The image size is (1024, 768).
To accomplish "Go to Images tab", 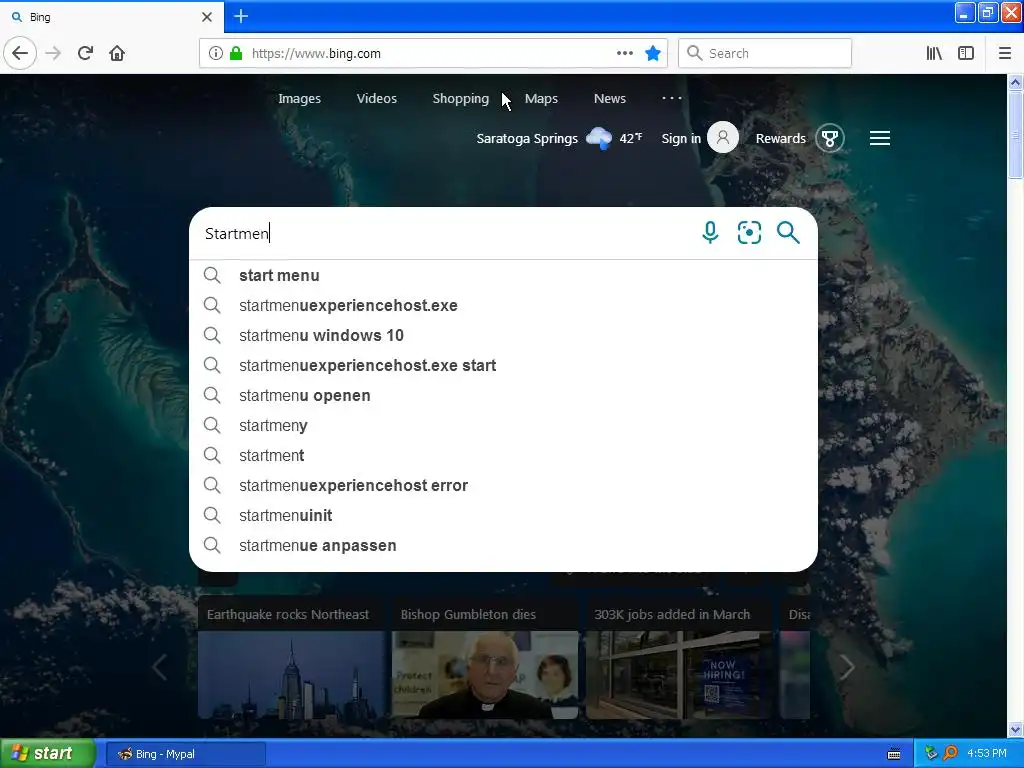I will pos(299,99).
